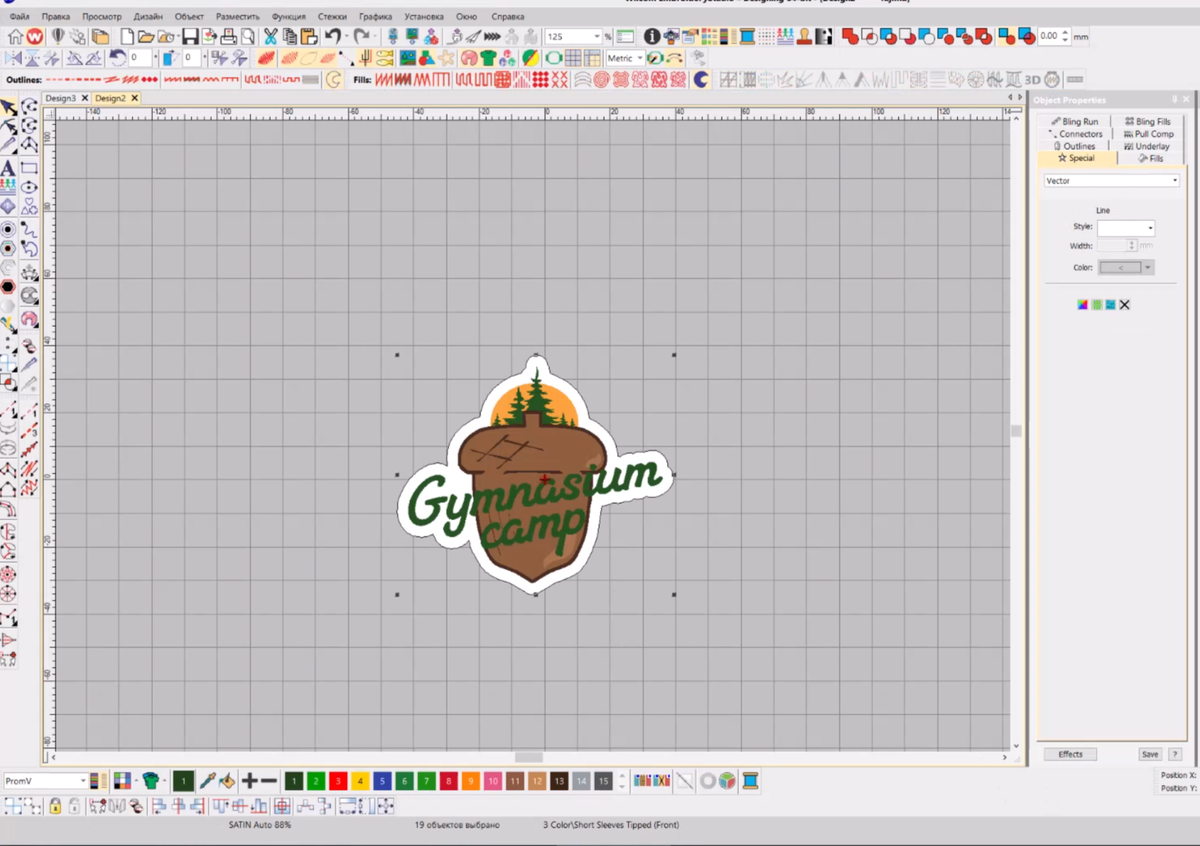Image resolution: width=1200 pixels, height=846 pixels.
Task: Click the color palette scroll stepper arrows
Action: (x=623, y=781)
